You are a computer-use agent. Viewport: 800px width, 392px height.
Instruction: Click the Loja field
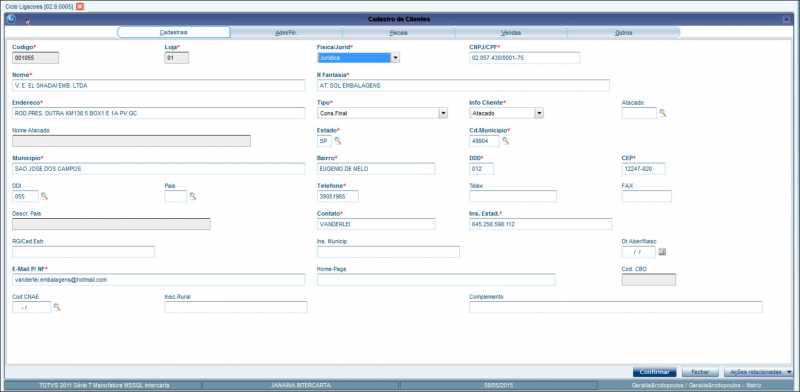(x=177, y=58)
